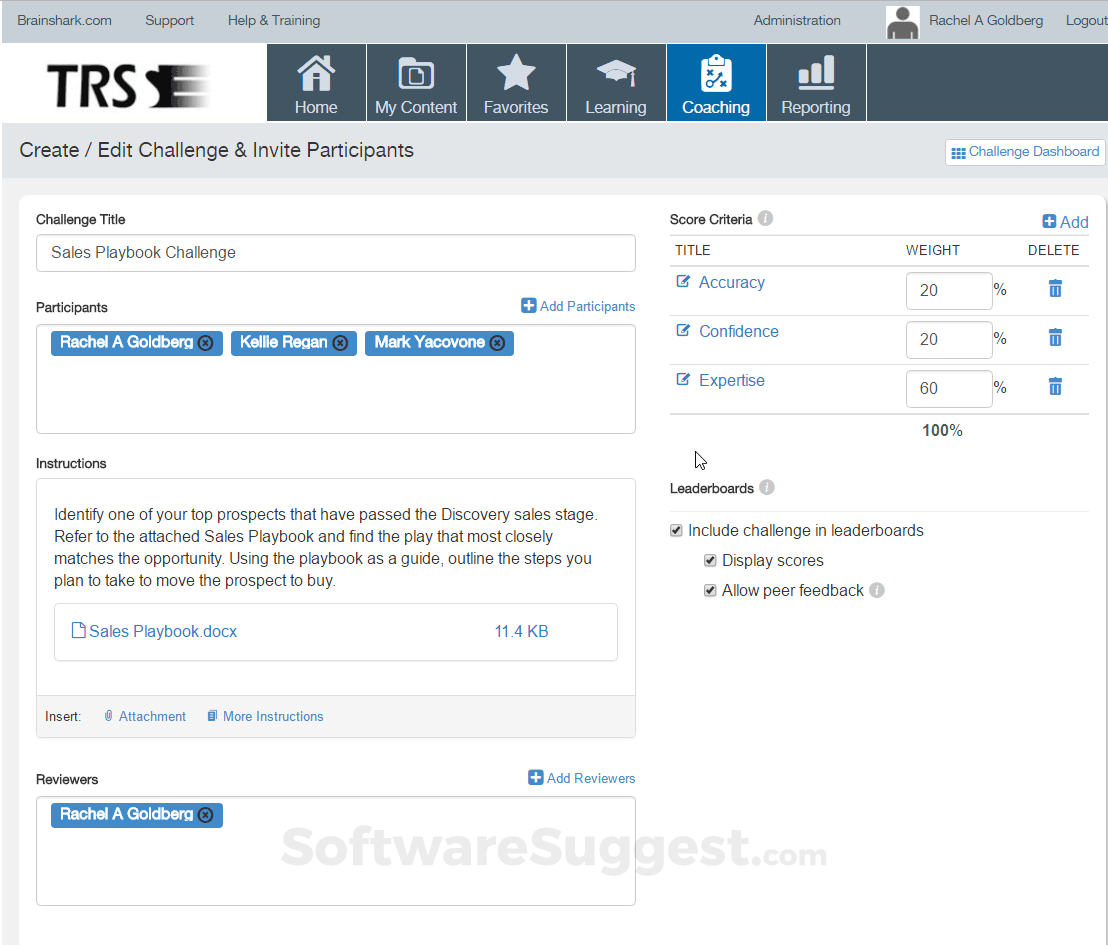1108x945 pixels.
Task: Open the Leaderboards info icon
Action: (767, 488)
